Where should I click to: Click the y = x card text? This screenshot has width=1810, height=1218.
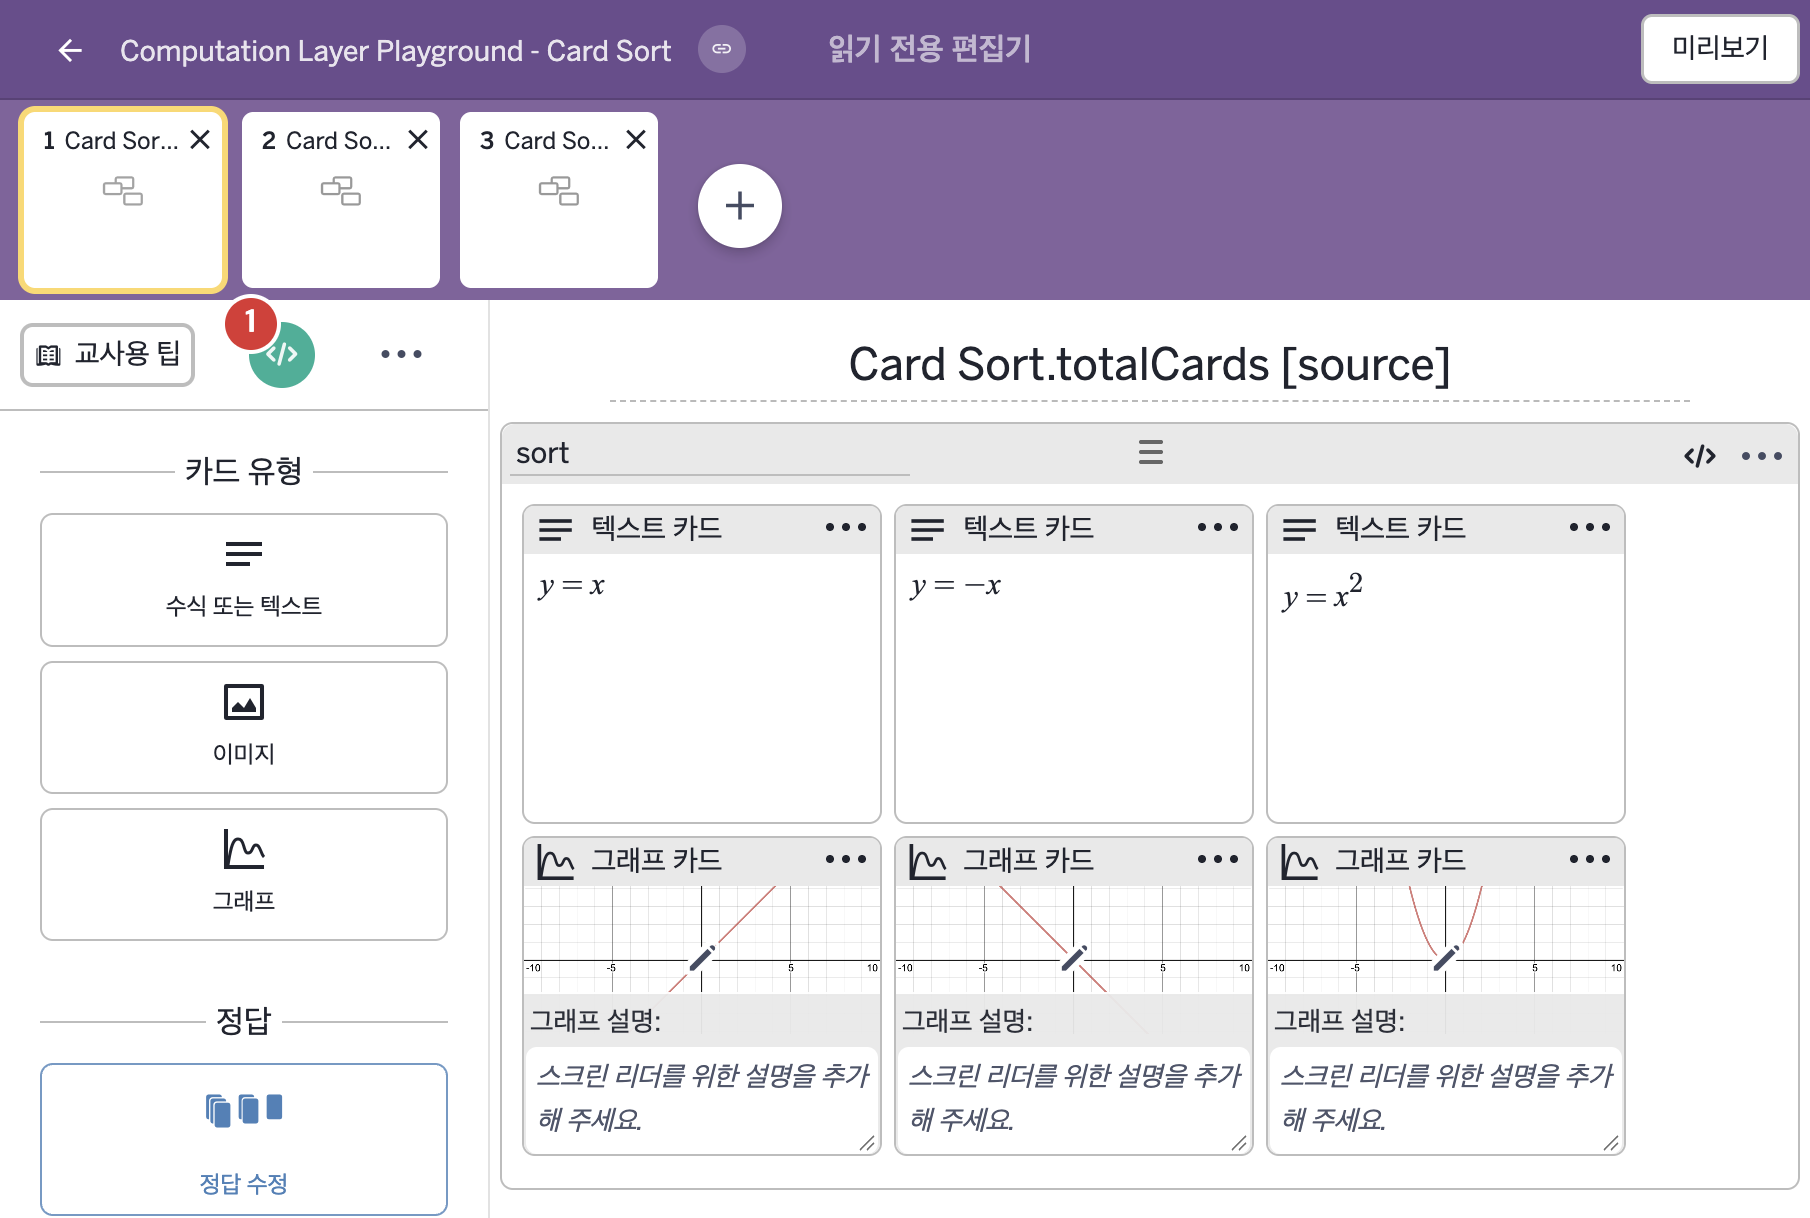coord(571,585)
